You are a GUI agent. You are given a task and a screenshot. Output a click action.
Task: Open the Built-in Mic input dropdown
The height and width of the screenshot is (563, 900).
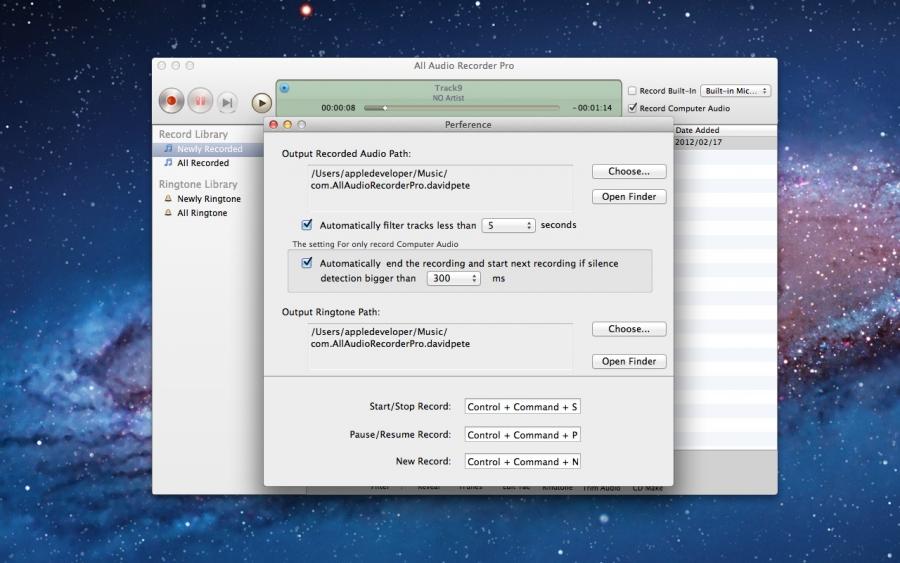click(x=736, y=91)
